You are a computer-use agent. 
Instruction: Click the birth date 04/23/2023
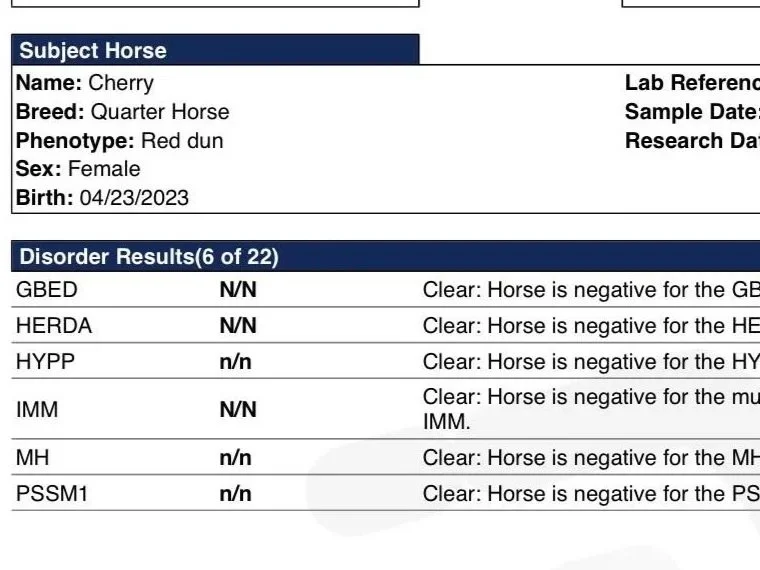134,198
